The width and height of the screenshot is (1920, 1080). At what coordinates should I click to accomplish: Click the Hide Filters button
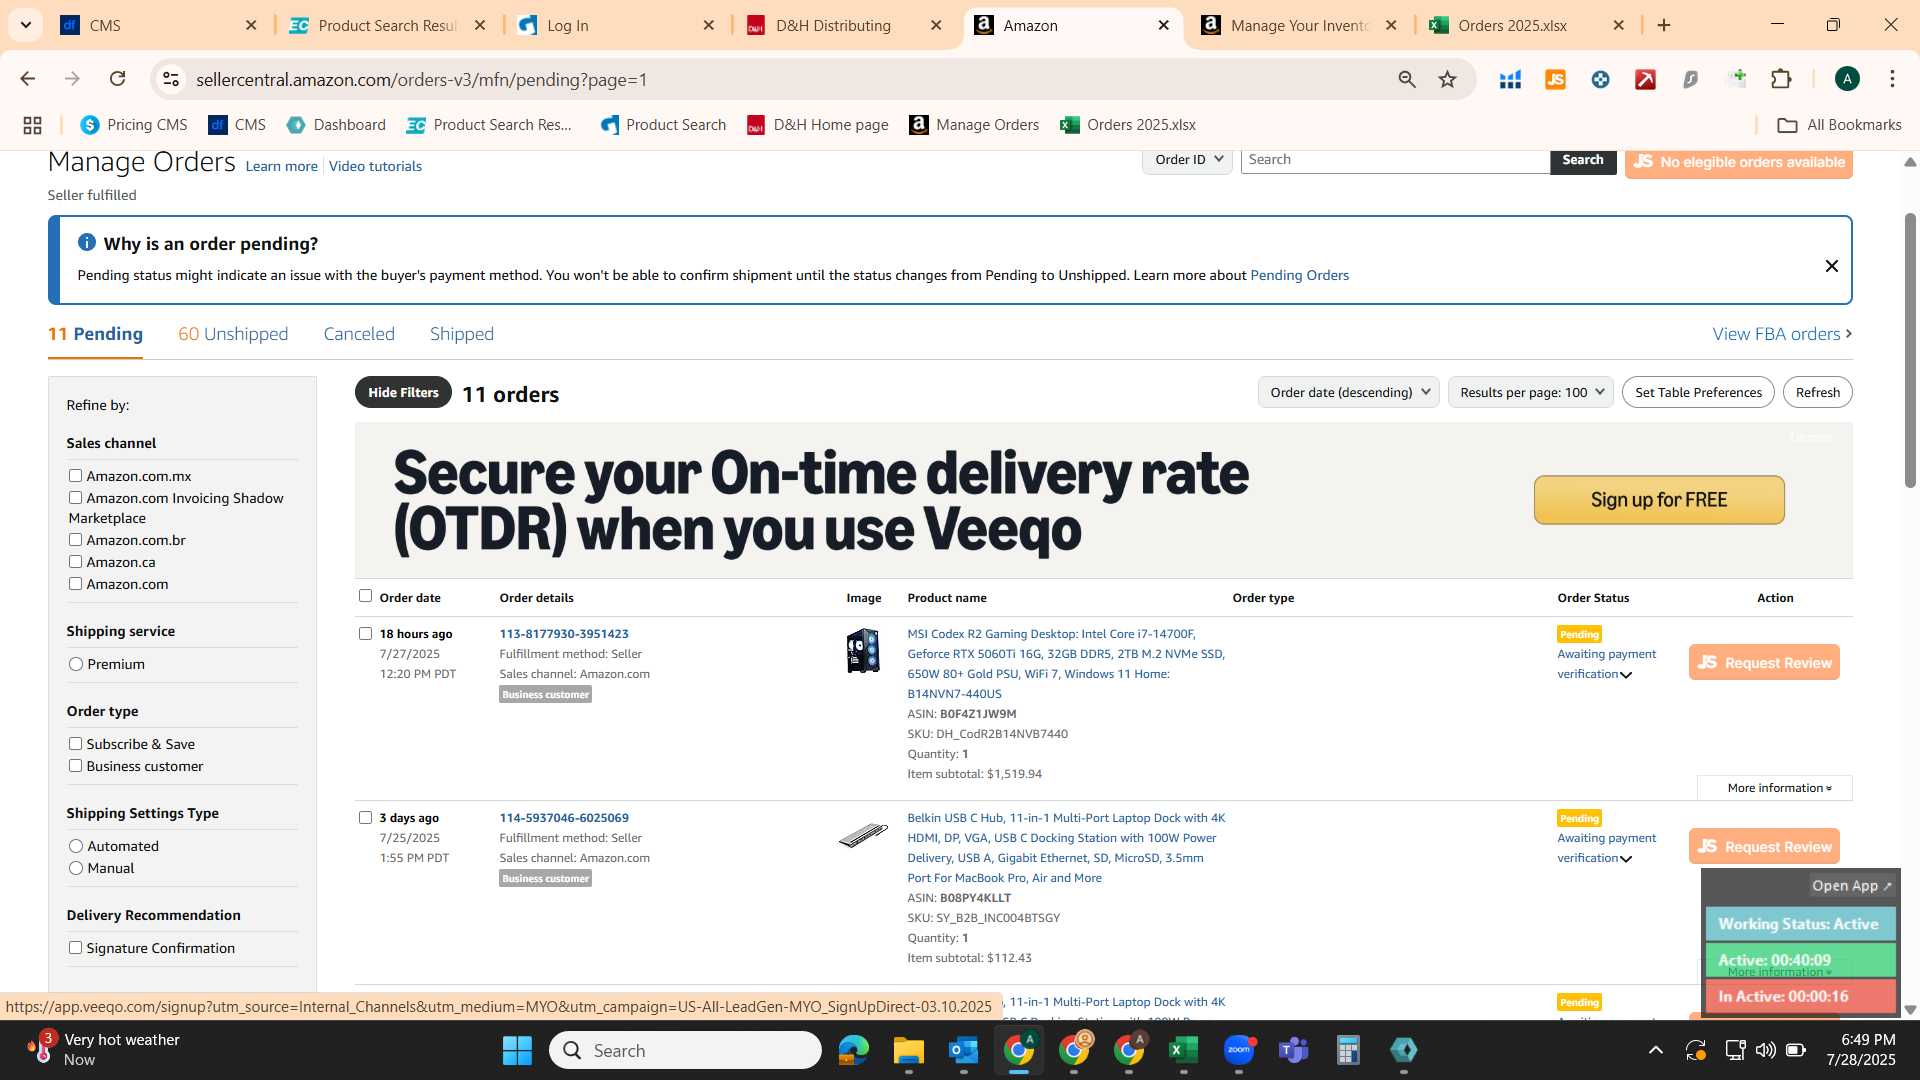coord(403,392)
